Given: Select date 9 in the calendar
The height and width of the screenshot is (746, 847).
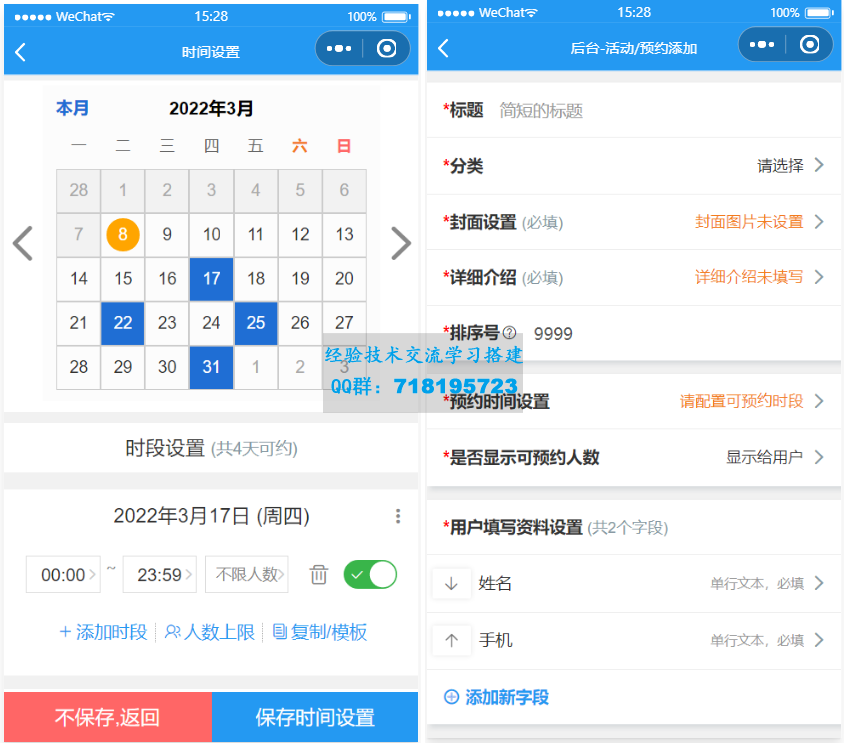Looking at the screenshot, I should (167, 236).
